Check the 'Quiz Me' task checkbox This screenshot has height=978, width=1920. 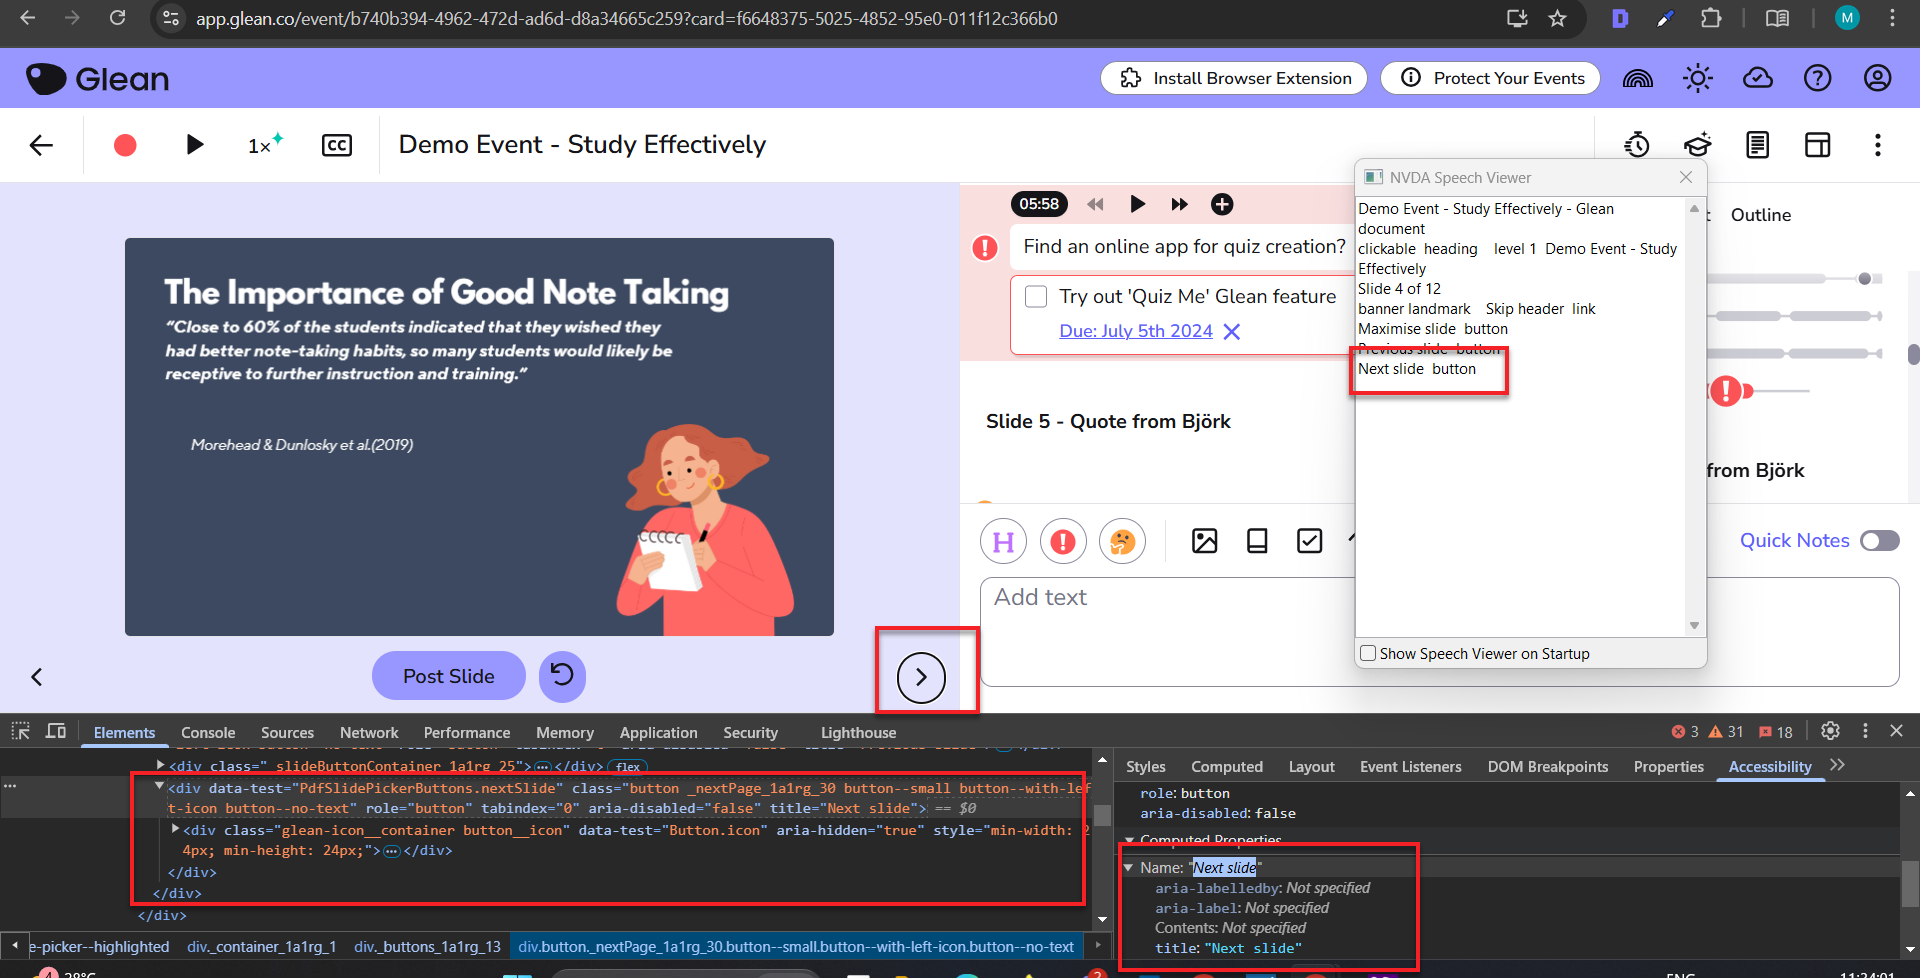pos(1036,297)
